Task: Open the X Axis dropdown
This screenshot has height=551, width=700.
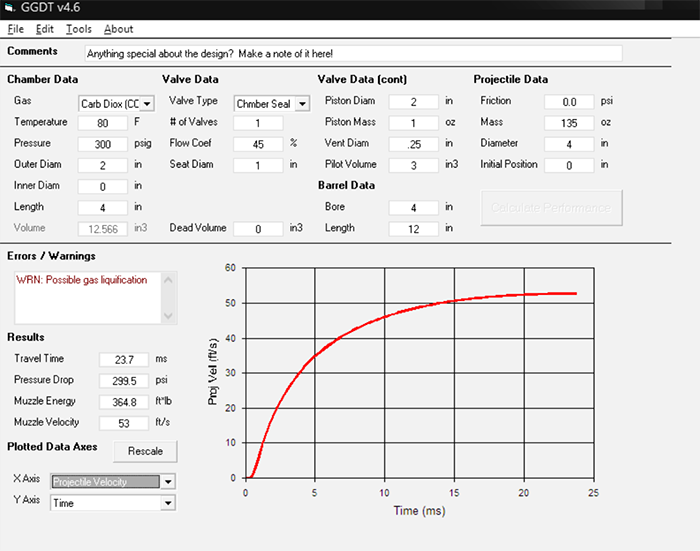Action: tap(167, 481)
